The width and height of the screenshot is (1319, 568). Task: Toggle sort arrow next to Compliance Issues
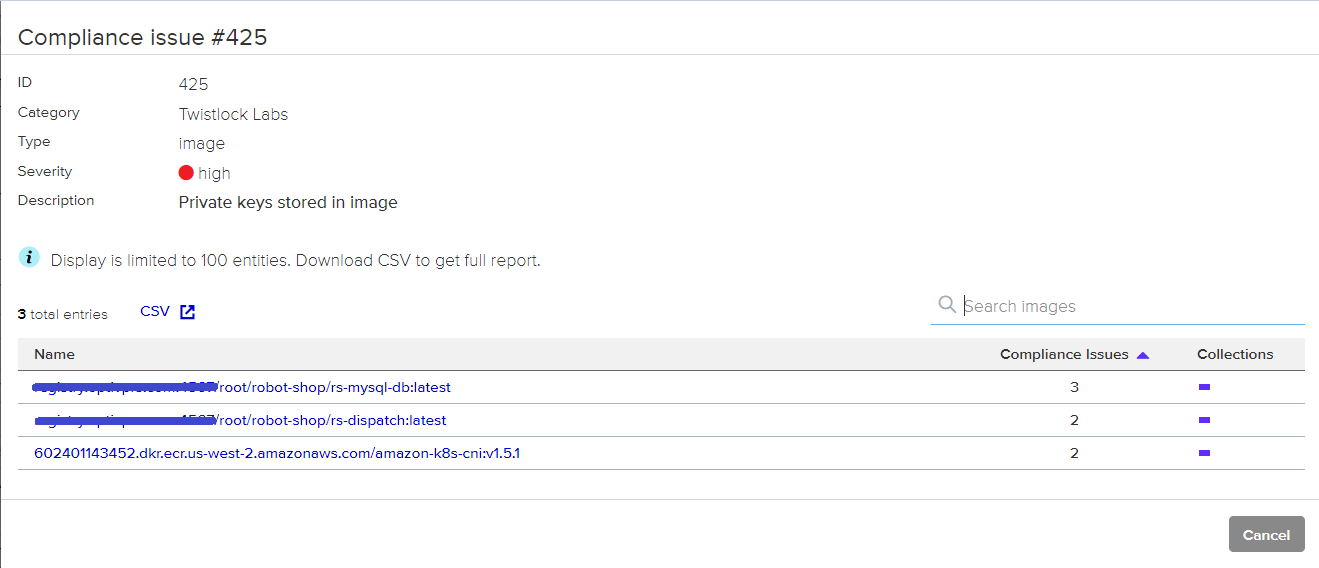click(1143, 355)
